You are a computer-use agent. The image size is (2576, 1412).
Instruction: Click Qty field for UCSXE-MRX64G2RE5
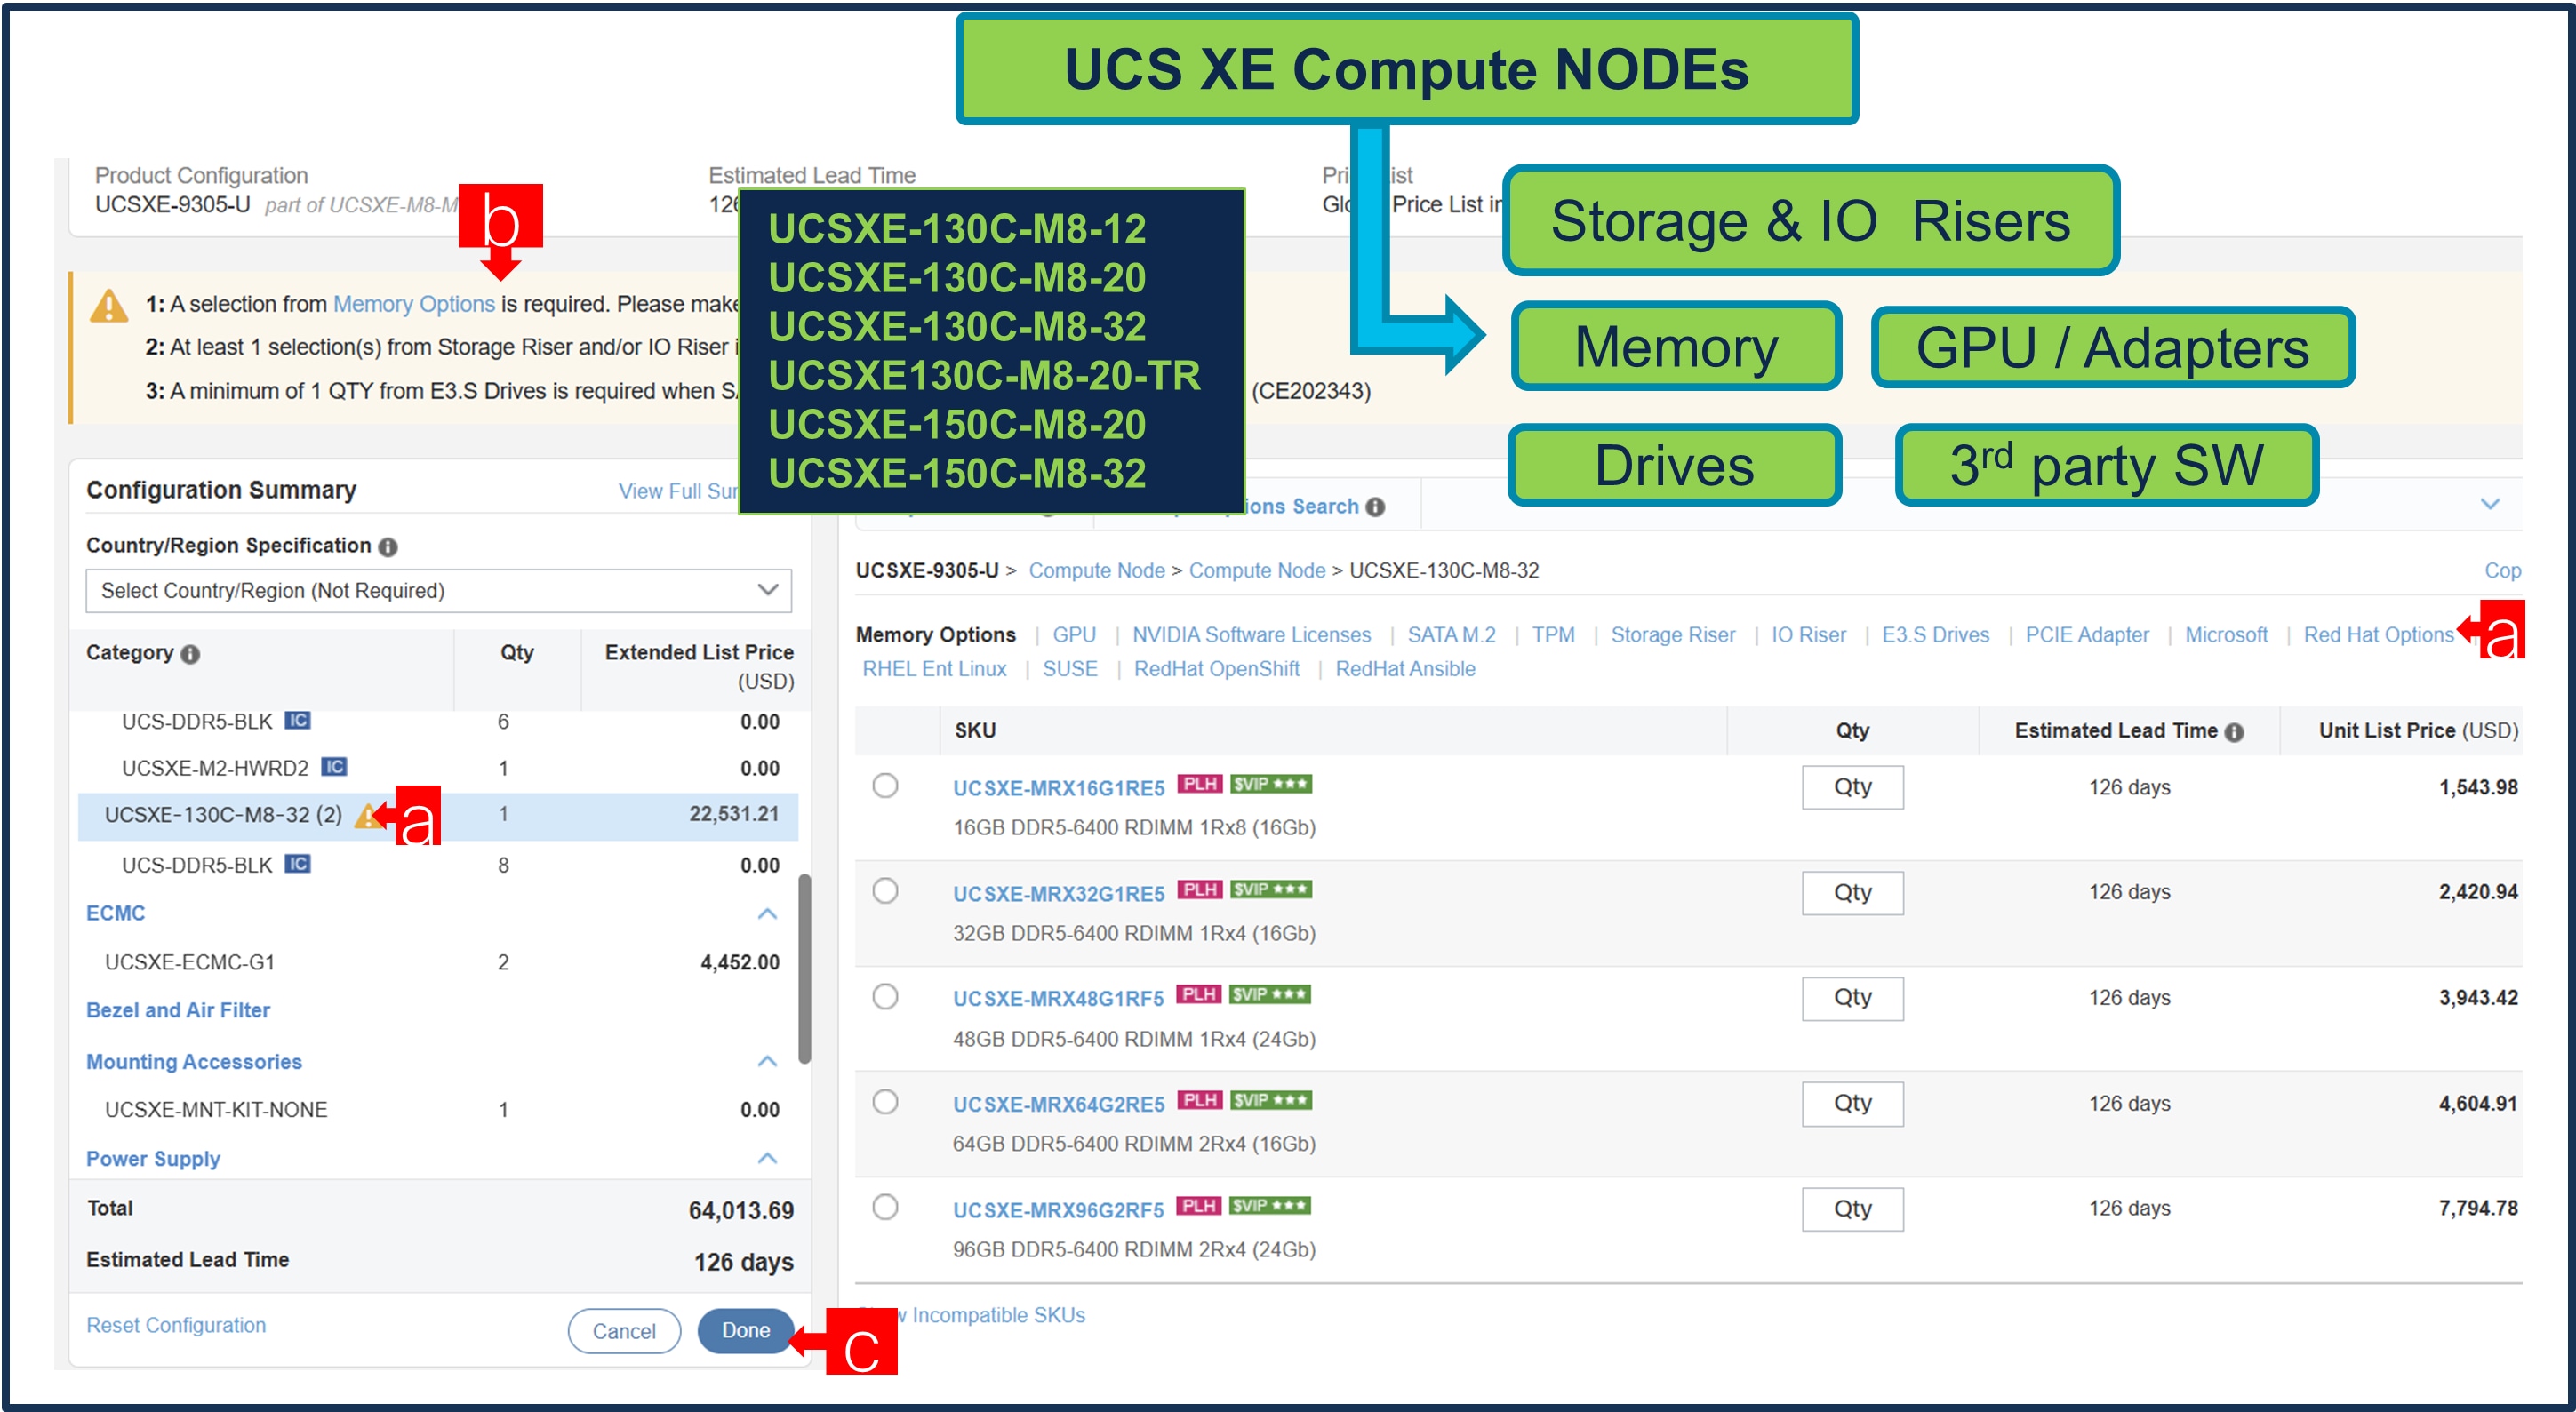[x=1852, y=1104]
